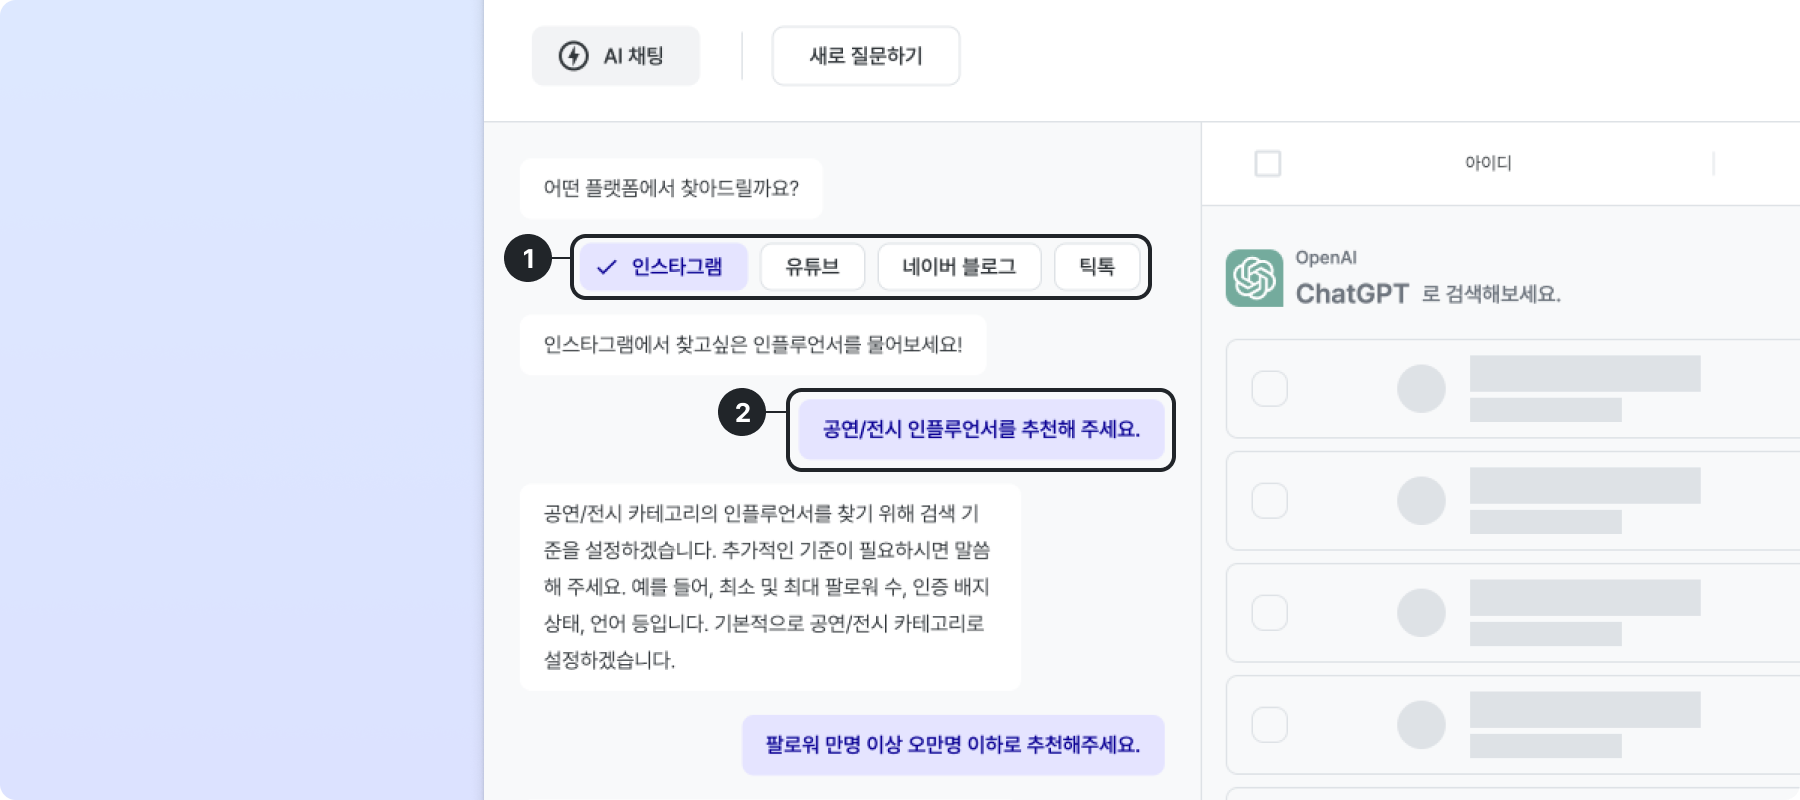Viewport: 1800px width, 800px height.
Task: Check the first result row checkbox
Action: click(1269, 389)
